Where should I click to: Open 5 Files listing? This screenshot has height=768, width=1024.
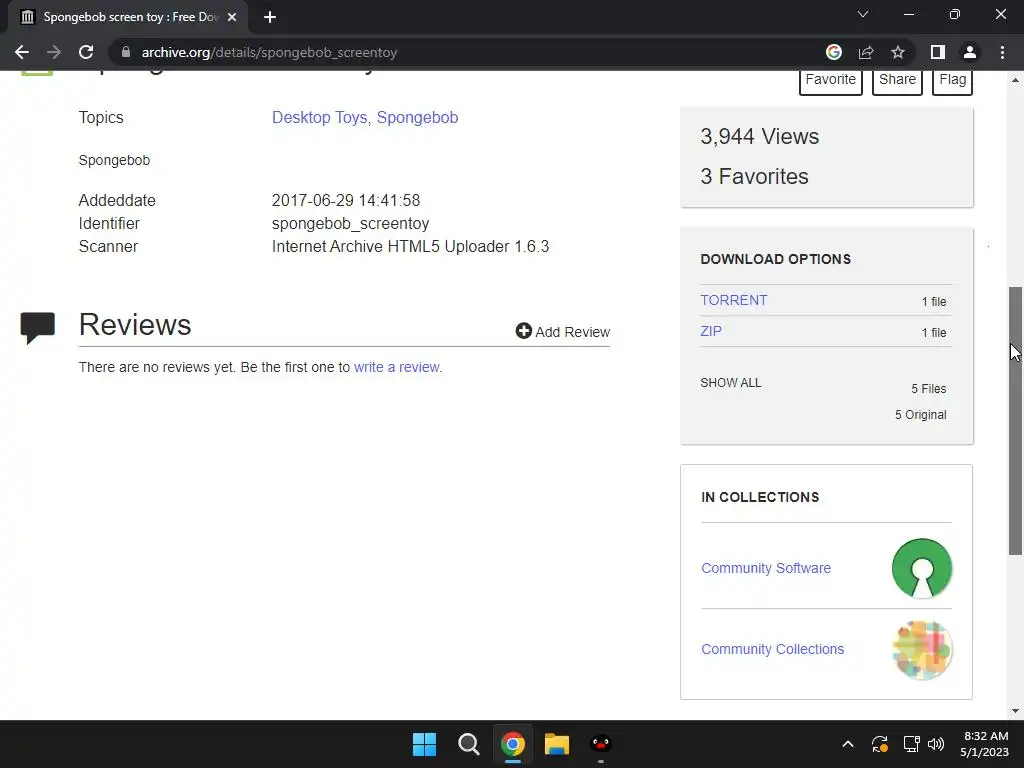pos(929,389)
